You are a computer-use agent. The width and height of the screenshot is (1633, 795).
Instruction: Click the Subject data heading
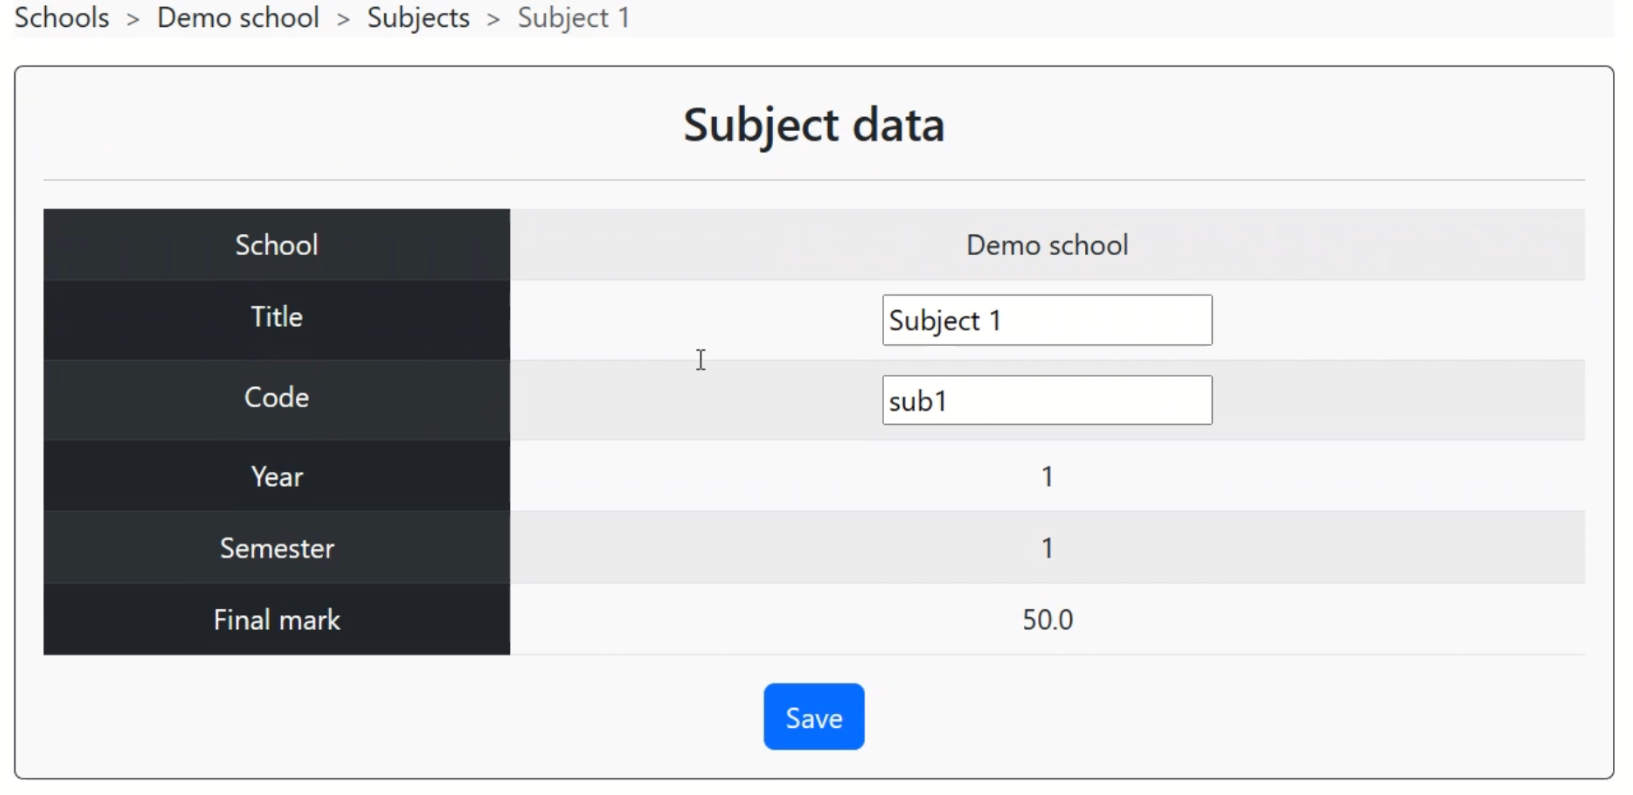(813, 125)
